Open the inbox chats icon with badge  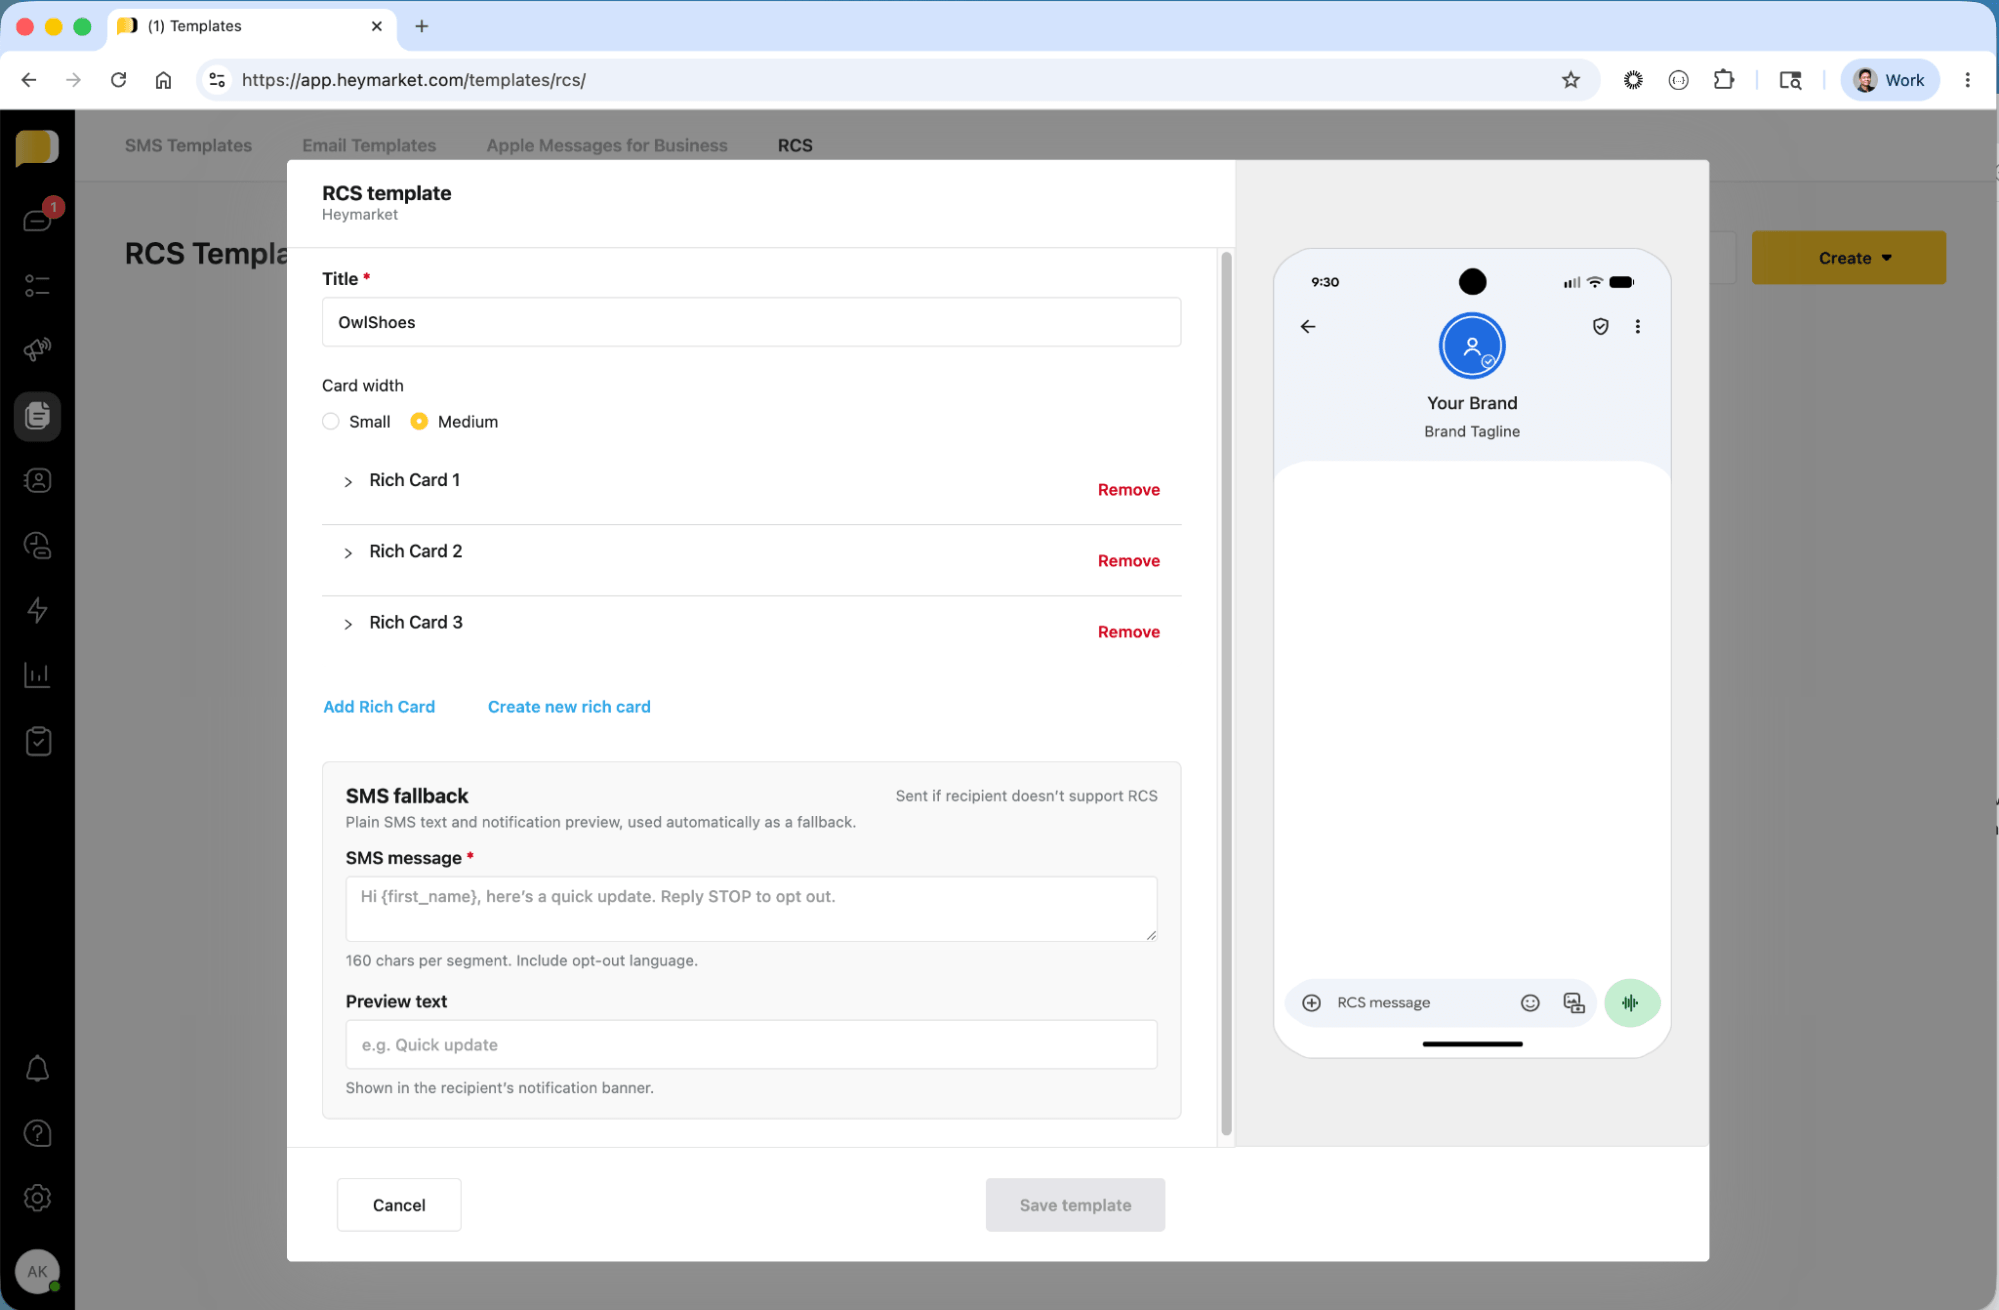(38, 220)
